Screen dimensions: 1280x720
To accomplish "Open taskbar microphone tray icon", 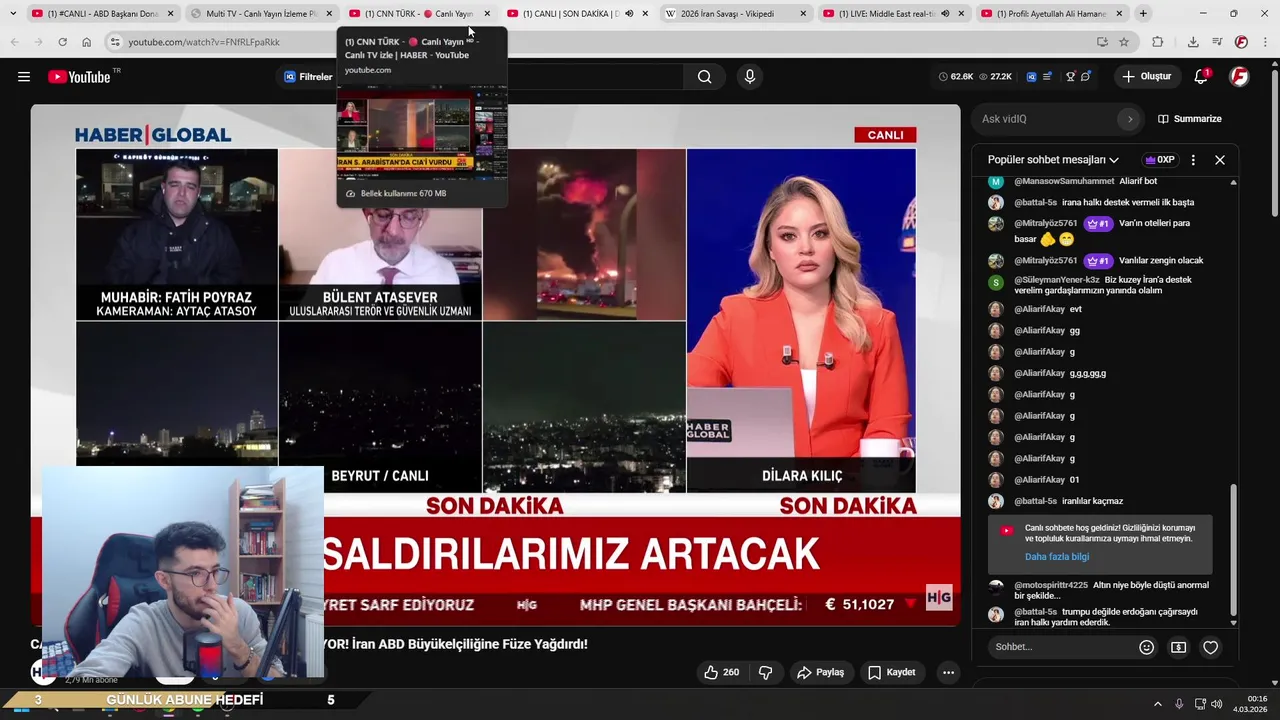I will tap(1179, 704).
